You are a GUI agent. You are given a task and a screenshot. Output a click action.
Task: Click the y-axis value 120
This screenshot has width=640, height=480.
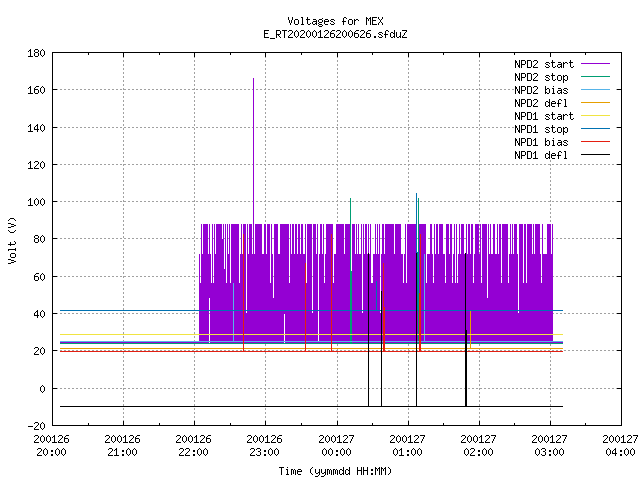(x=36, y=165)
